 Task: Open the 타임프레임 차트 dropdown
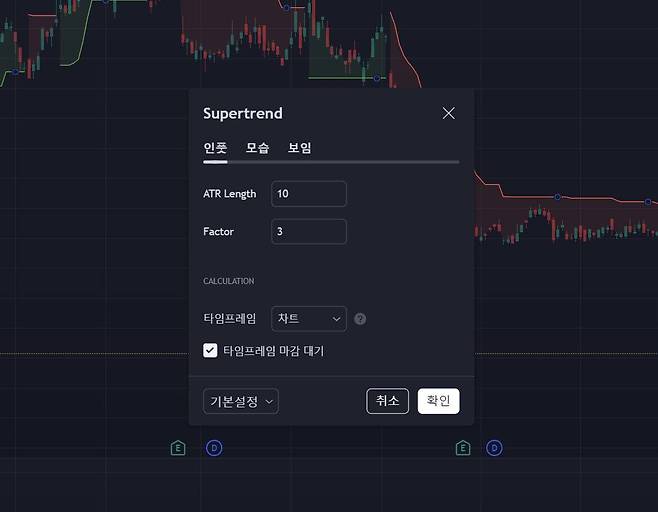[x=308, y=319]
